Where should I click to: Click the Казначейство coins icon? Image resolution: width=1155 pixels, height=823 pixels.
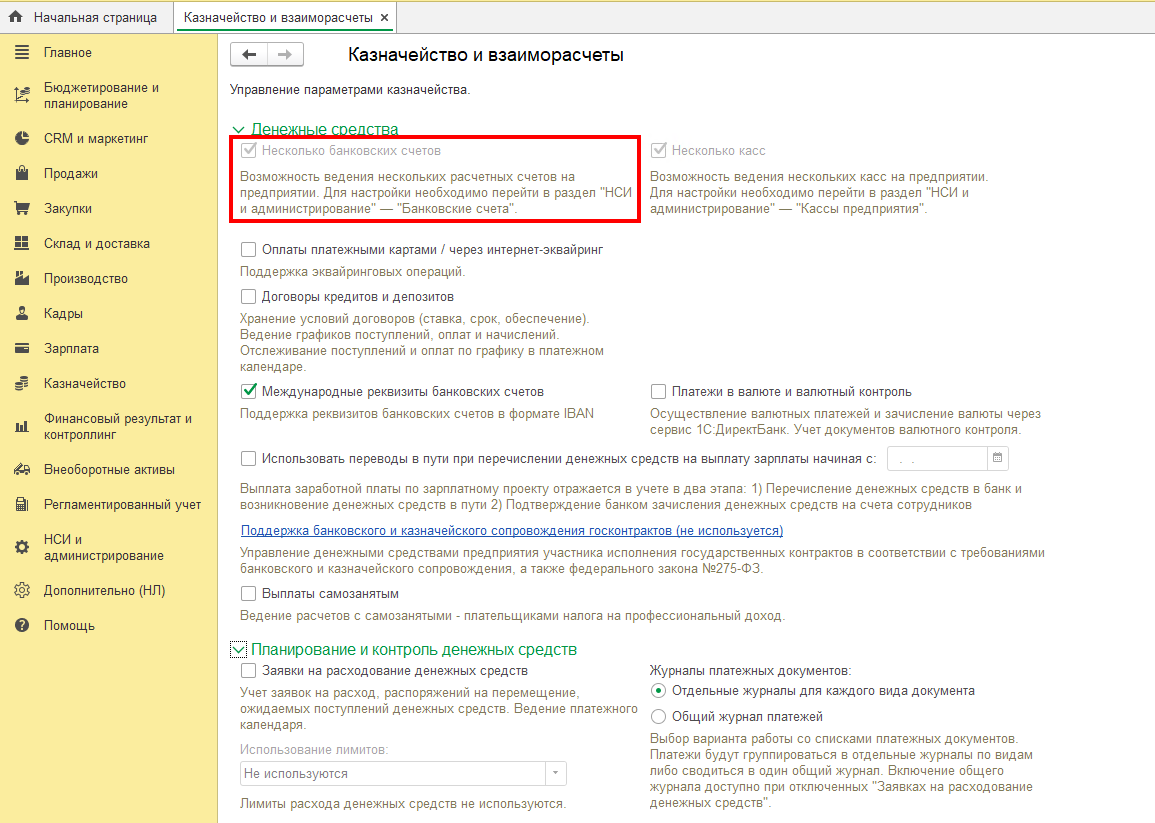coord(22,383)
